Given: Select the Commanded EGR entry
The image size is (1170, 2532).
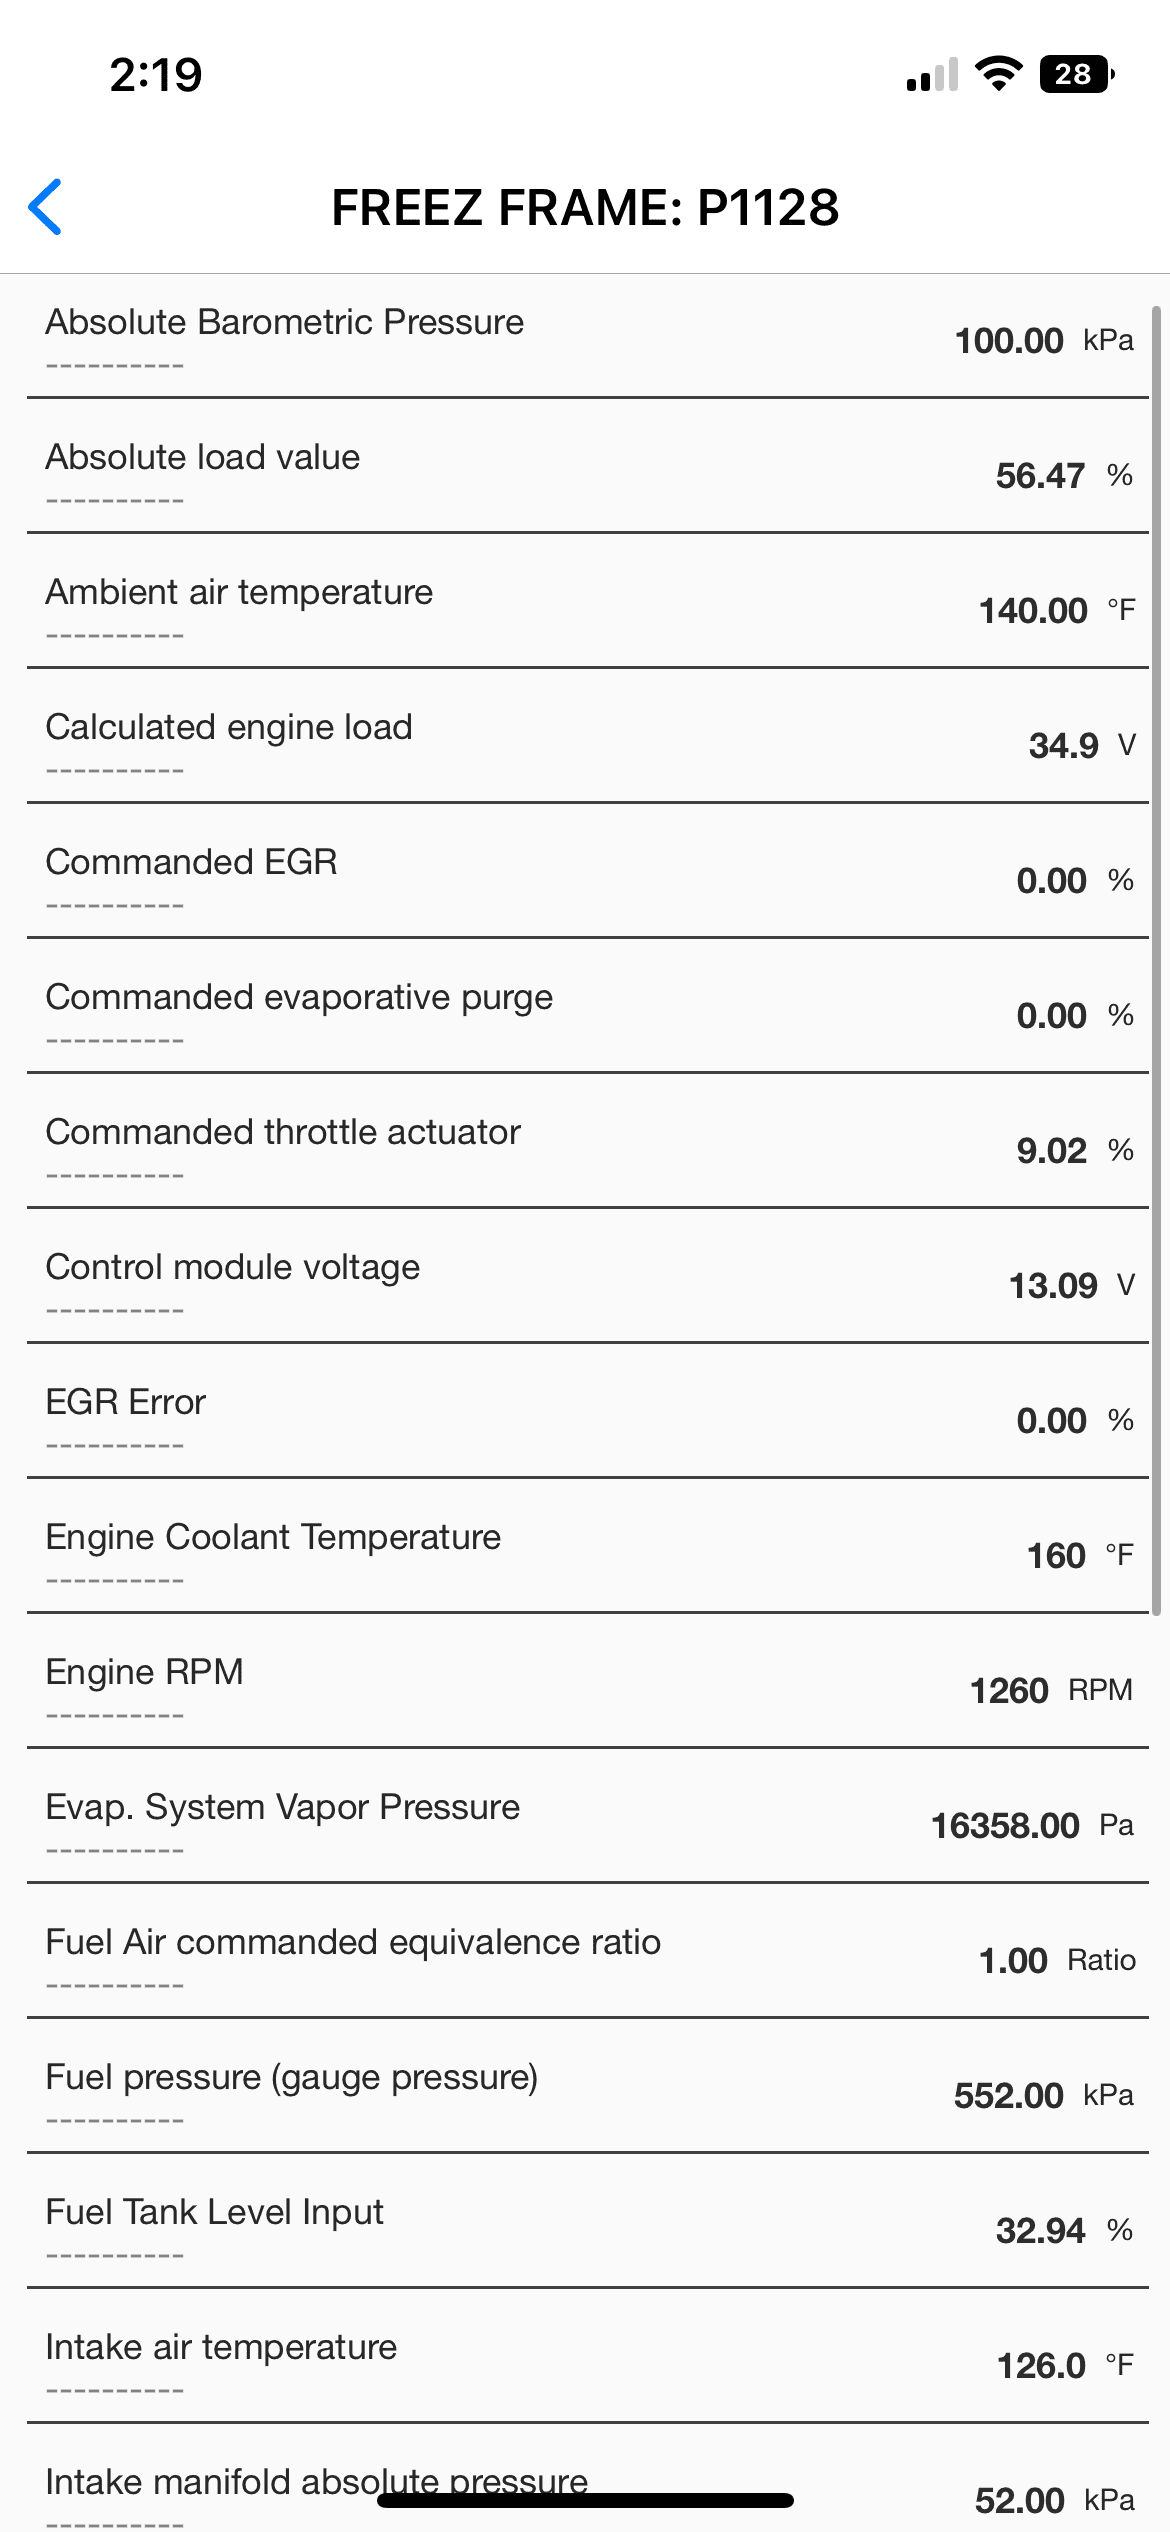Looking at the screenshot, I should 585,878.
